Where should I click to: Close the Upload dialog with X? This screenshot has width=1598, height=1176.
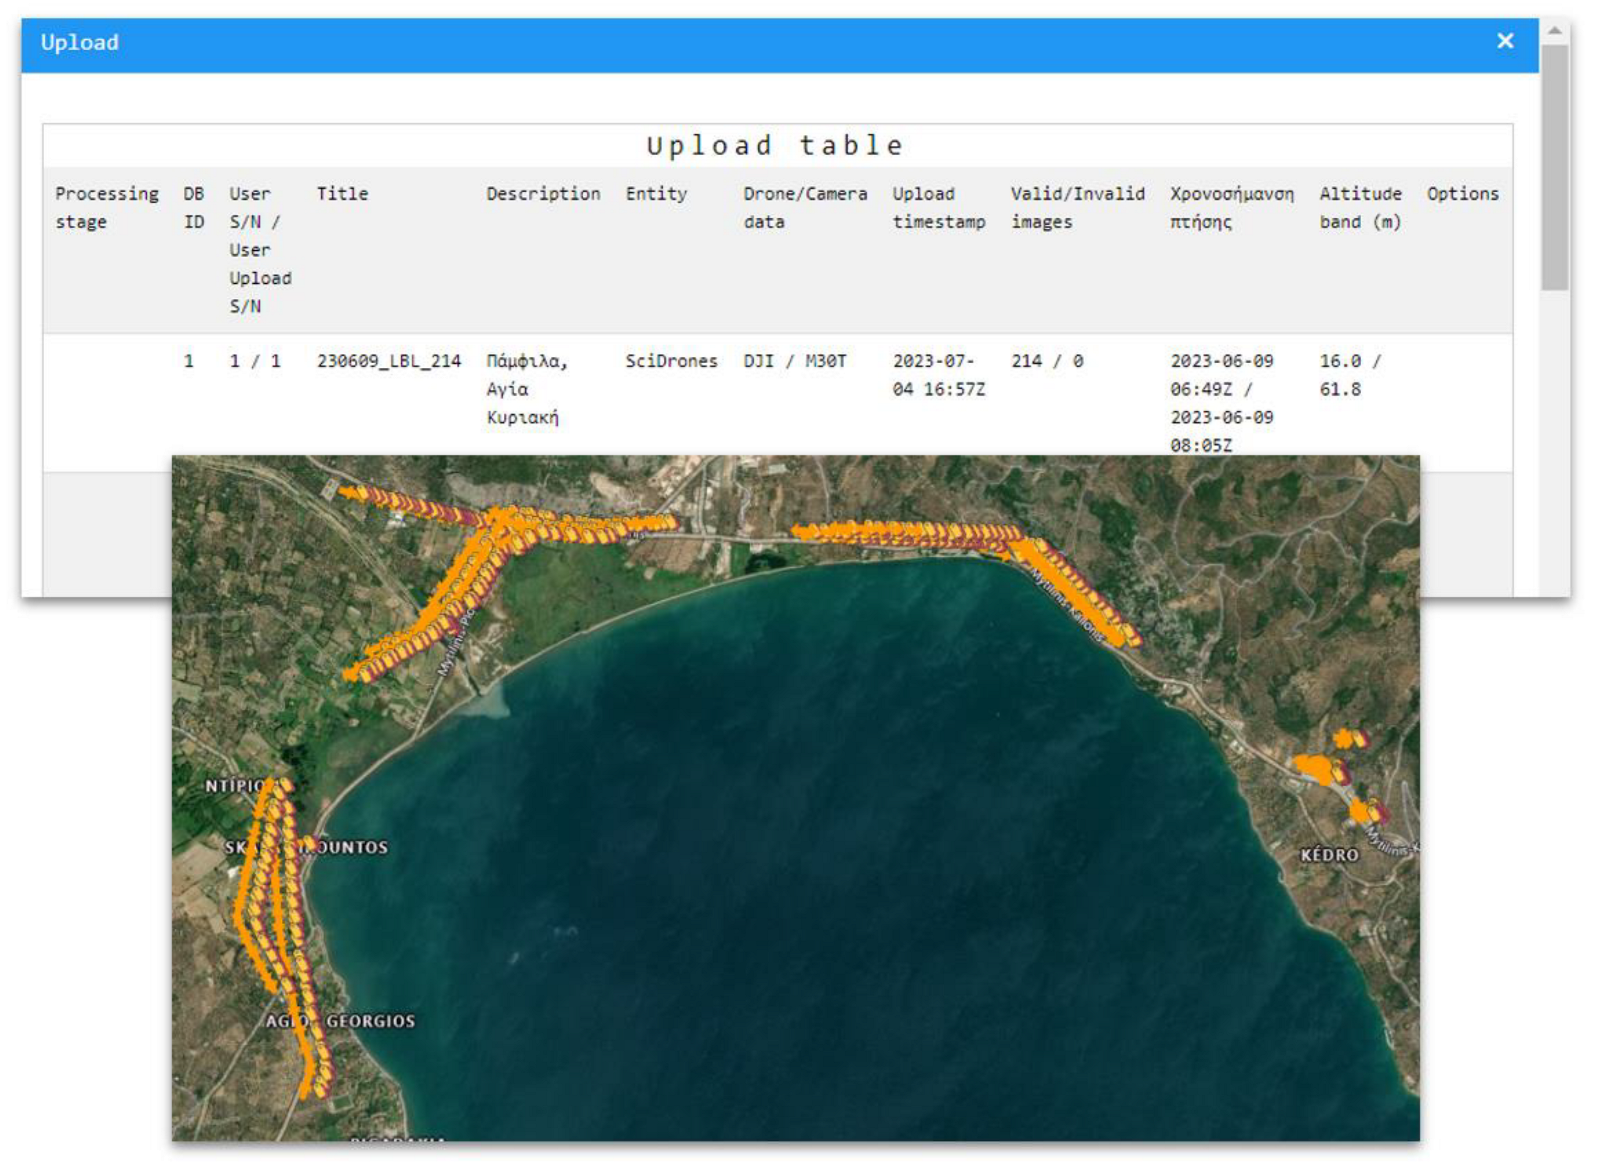(x=1504, y=41)
